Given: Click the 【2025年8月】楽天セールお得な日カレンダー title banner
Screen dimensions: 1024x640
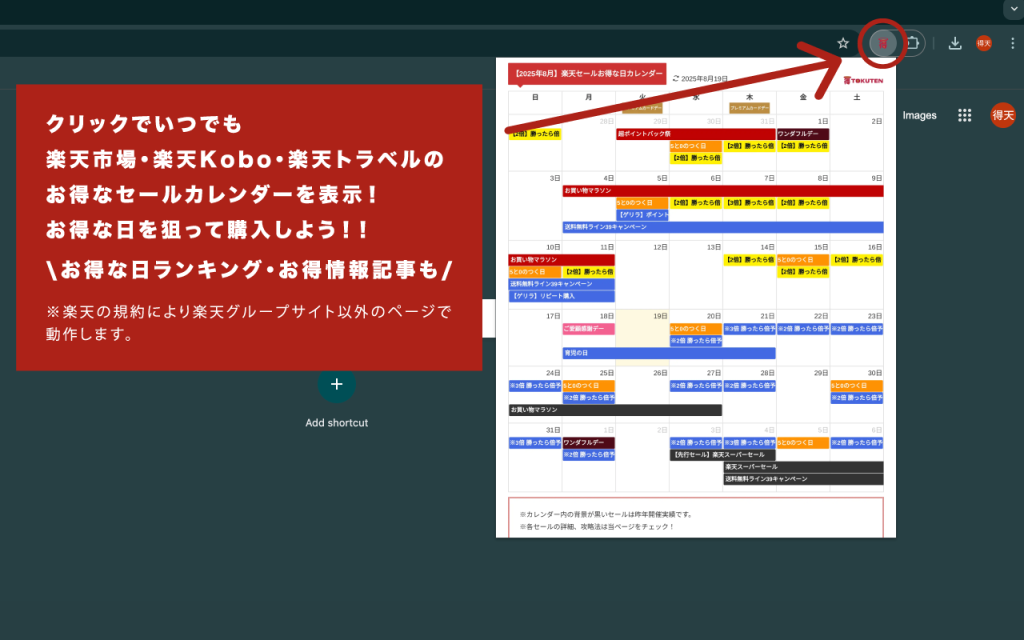Looking at the screenshot, I should click(587, 73).
